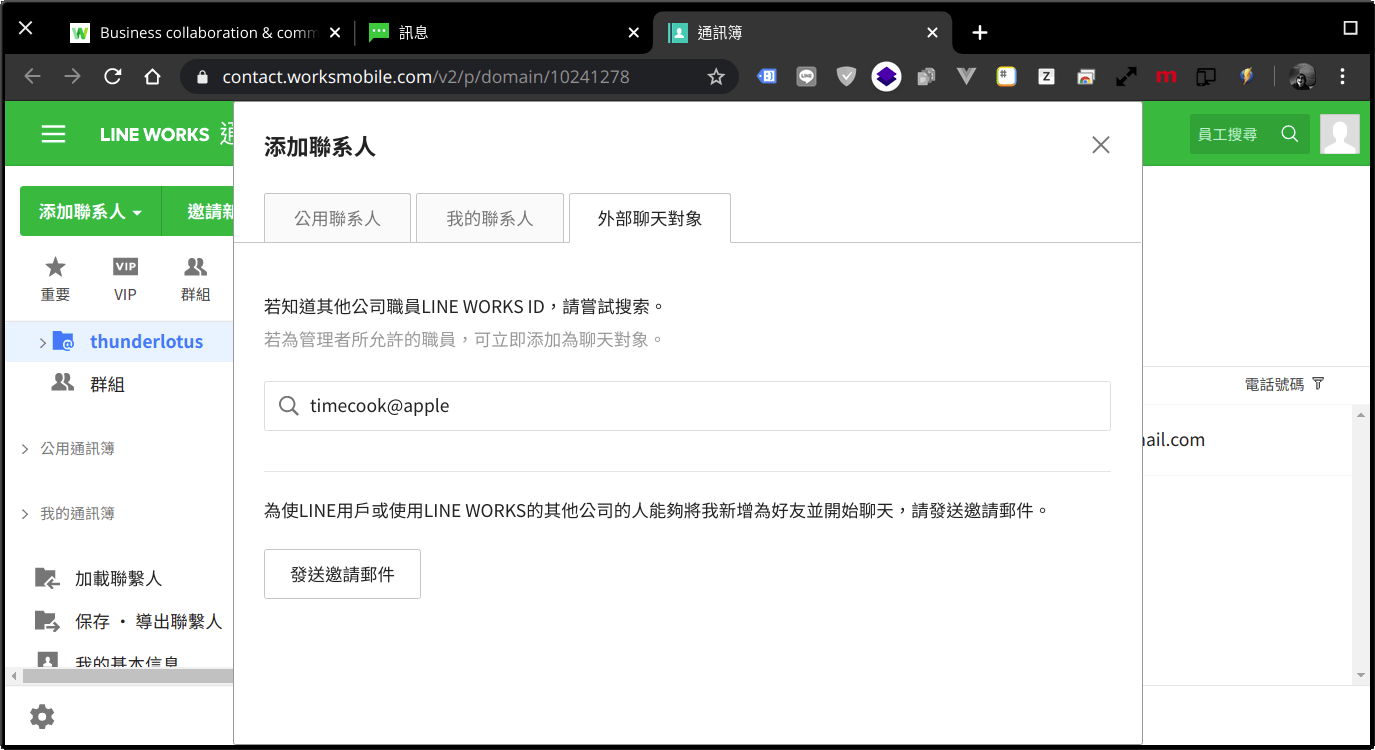Bookmark this page with the star
Image resolution: width=1375 pixels, height=750 pixels.
[716, 77]
